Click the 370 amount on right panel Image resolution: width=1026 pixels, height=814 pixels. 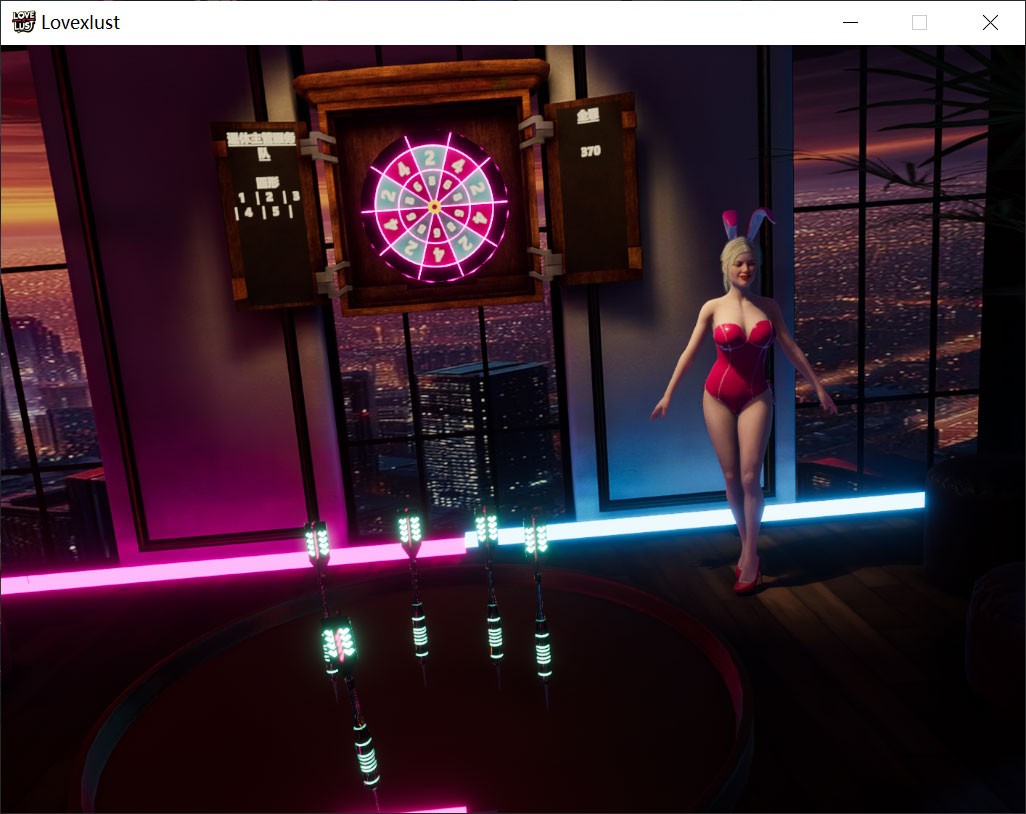pyautogui.click(x=590, y=152)
